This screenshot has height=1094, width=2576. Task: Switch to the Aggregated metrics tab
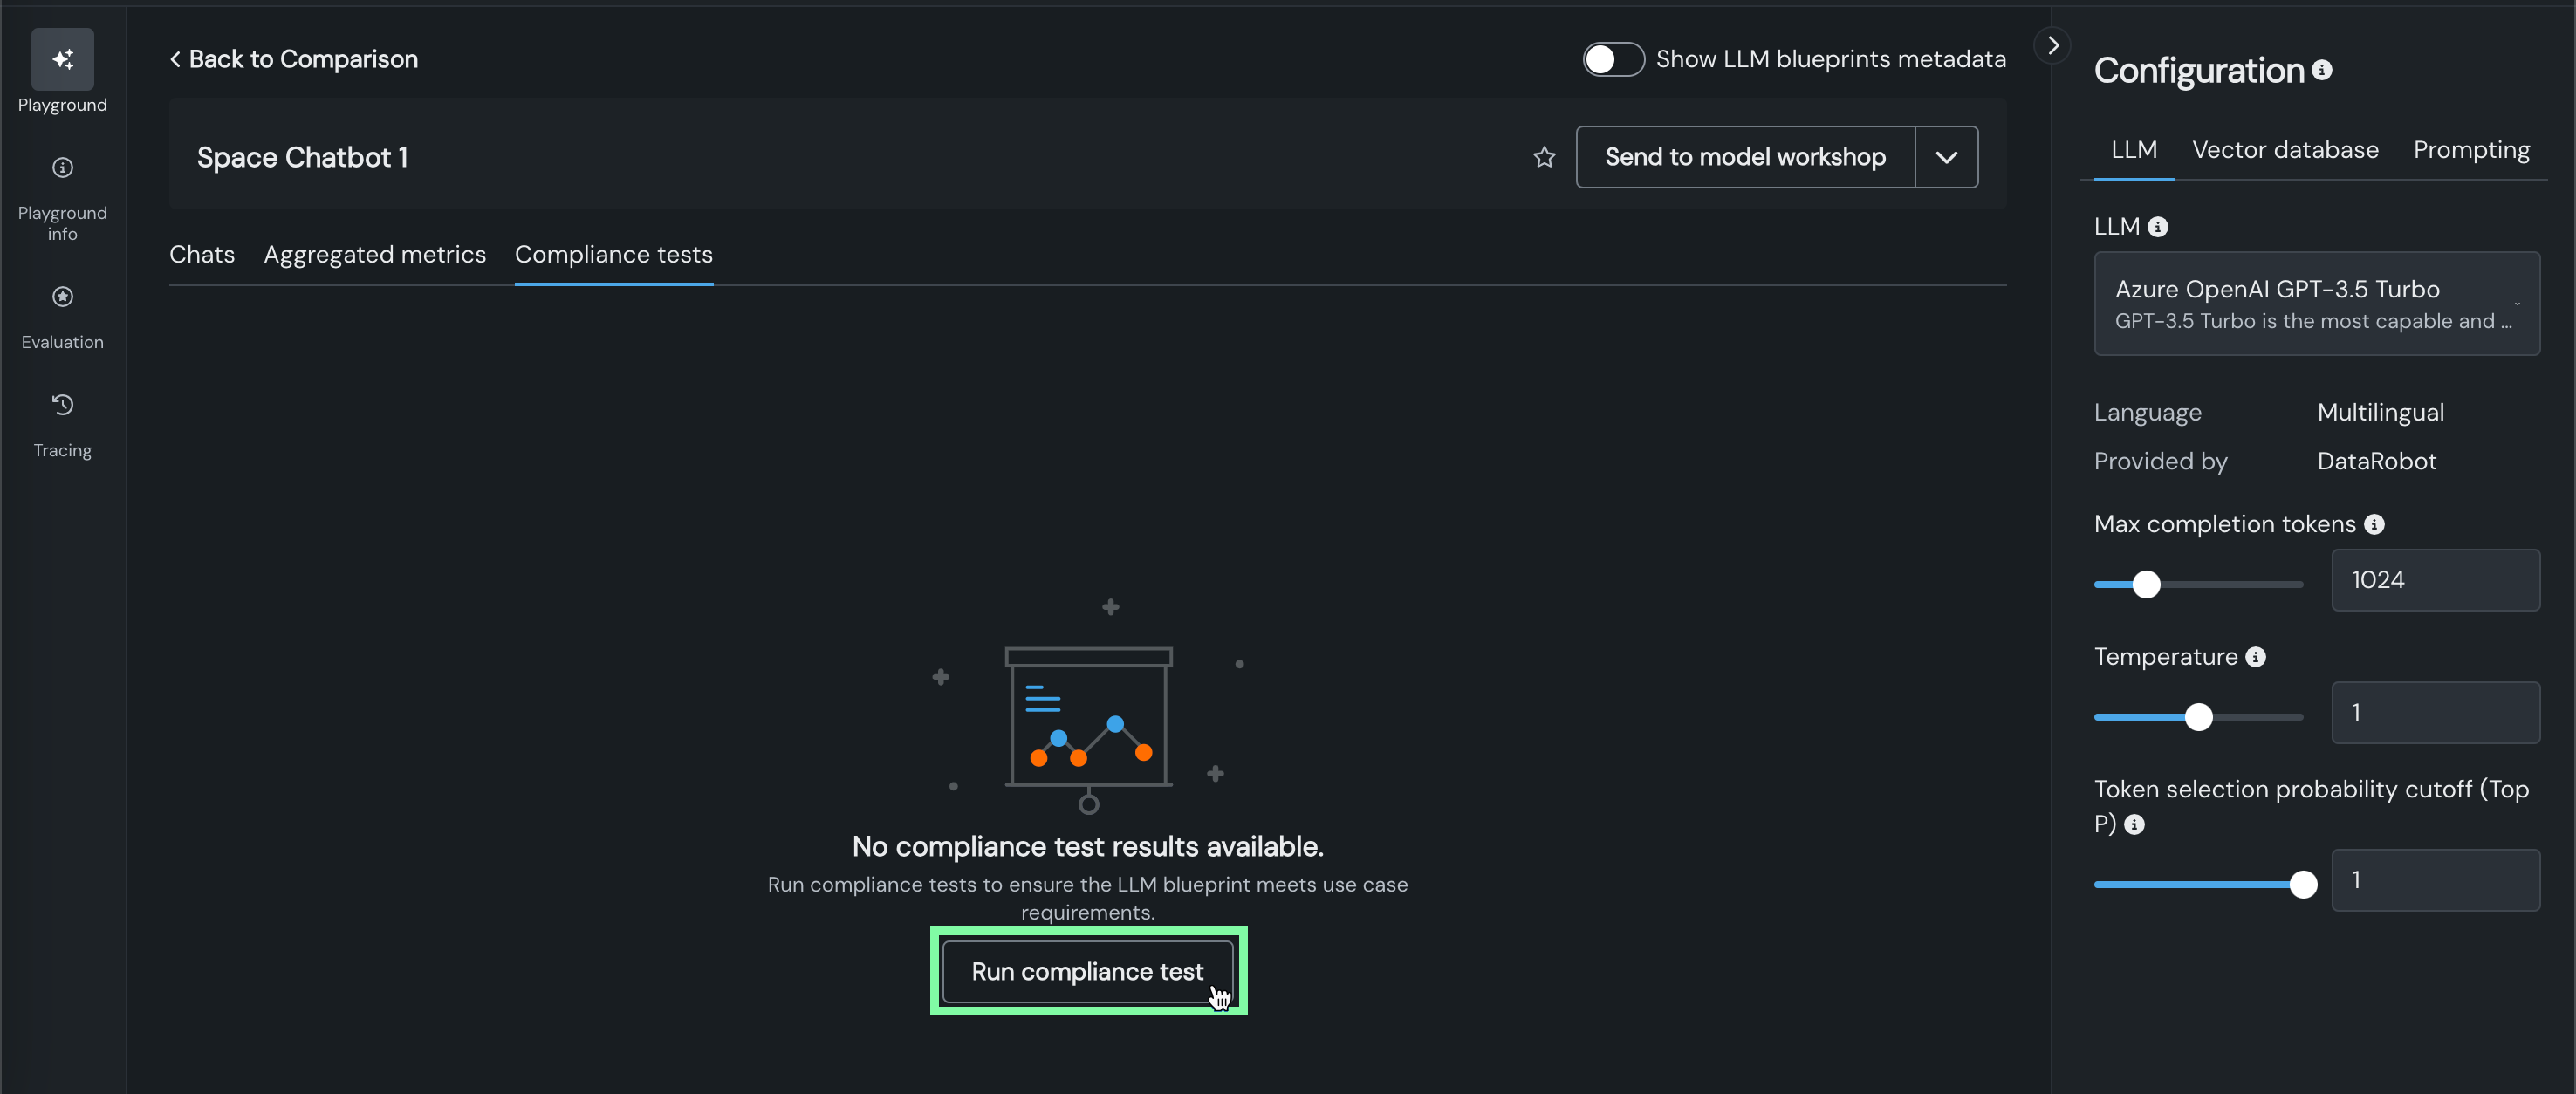click(375, 254)
